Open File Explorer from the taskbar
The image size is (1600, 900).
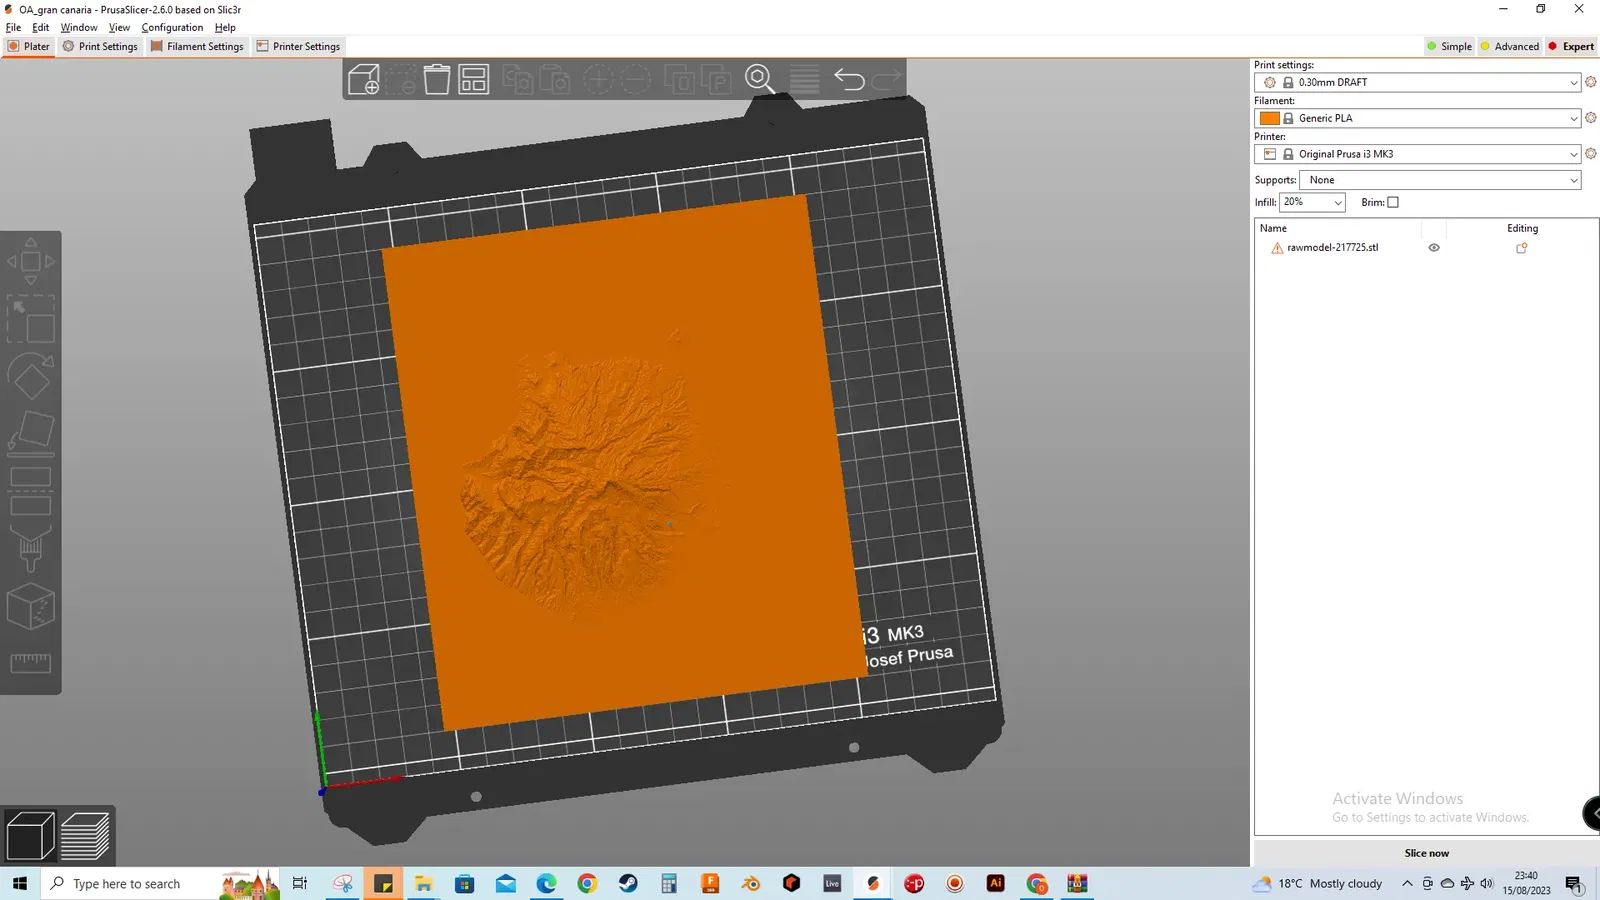click(424, 884)
